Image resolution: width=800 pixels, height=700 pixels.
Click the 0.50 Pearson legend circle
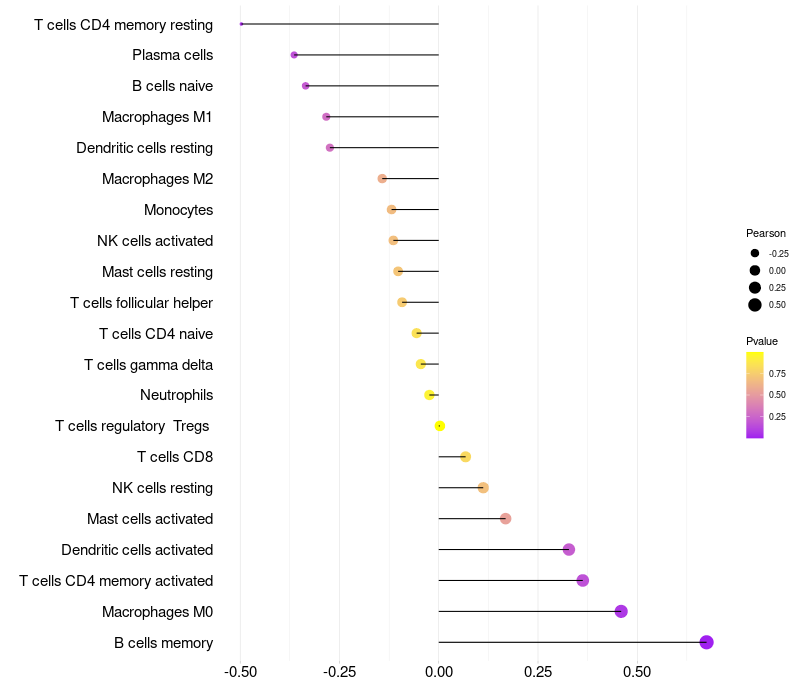pos(755,305)
